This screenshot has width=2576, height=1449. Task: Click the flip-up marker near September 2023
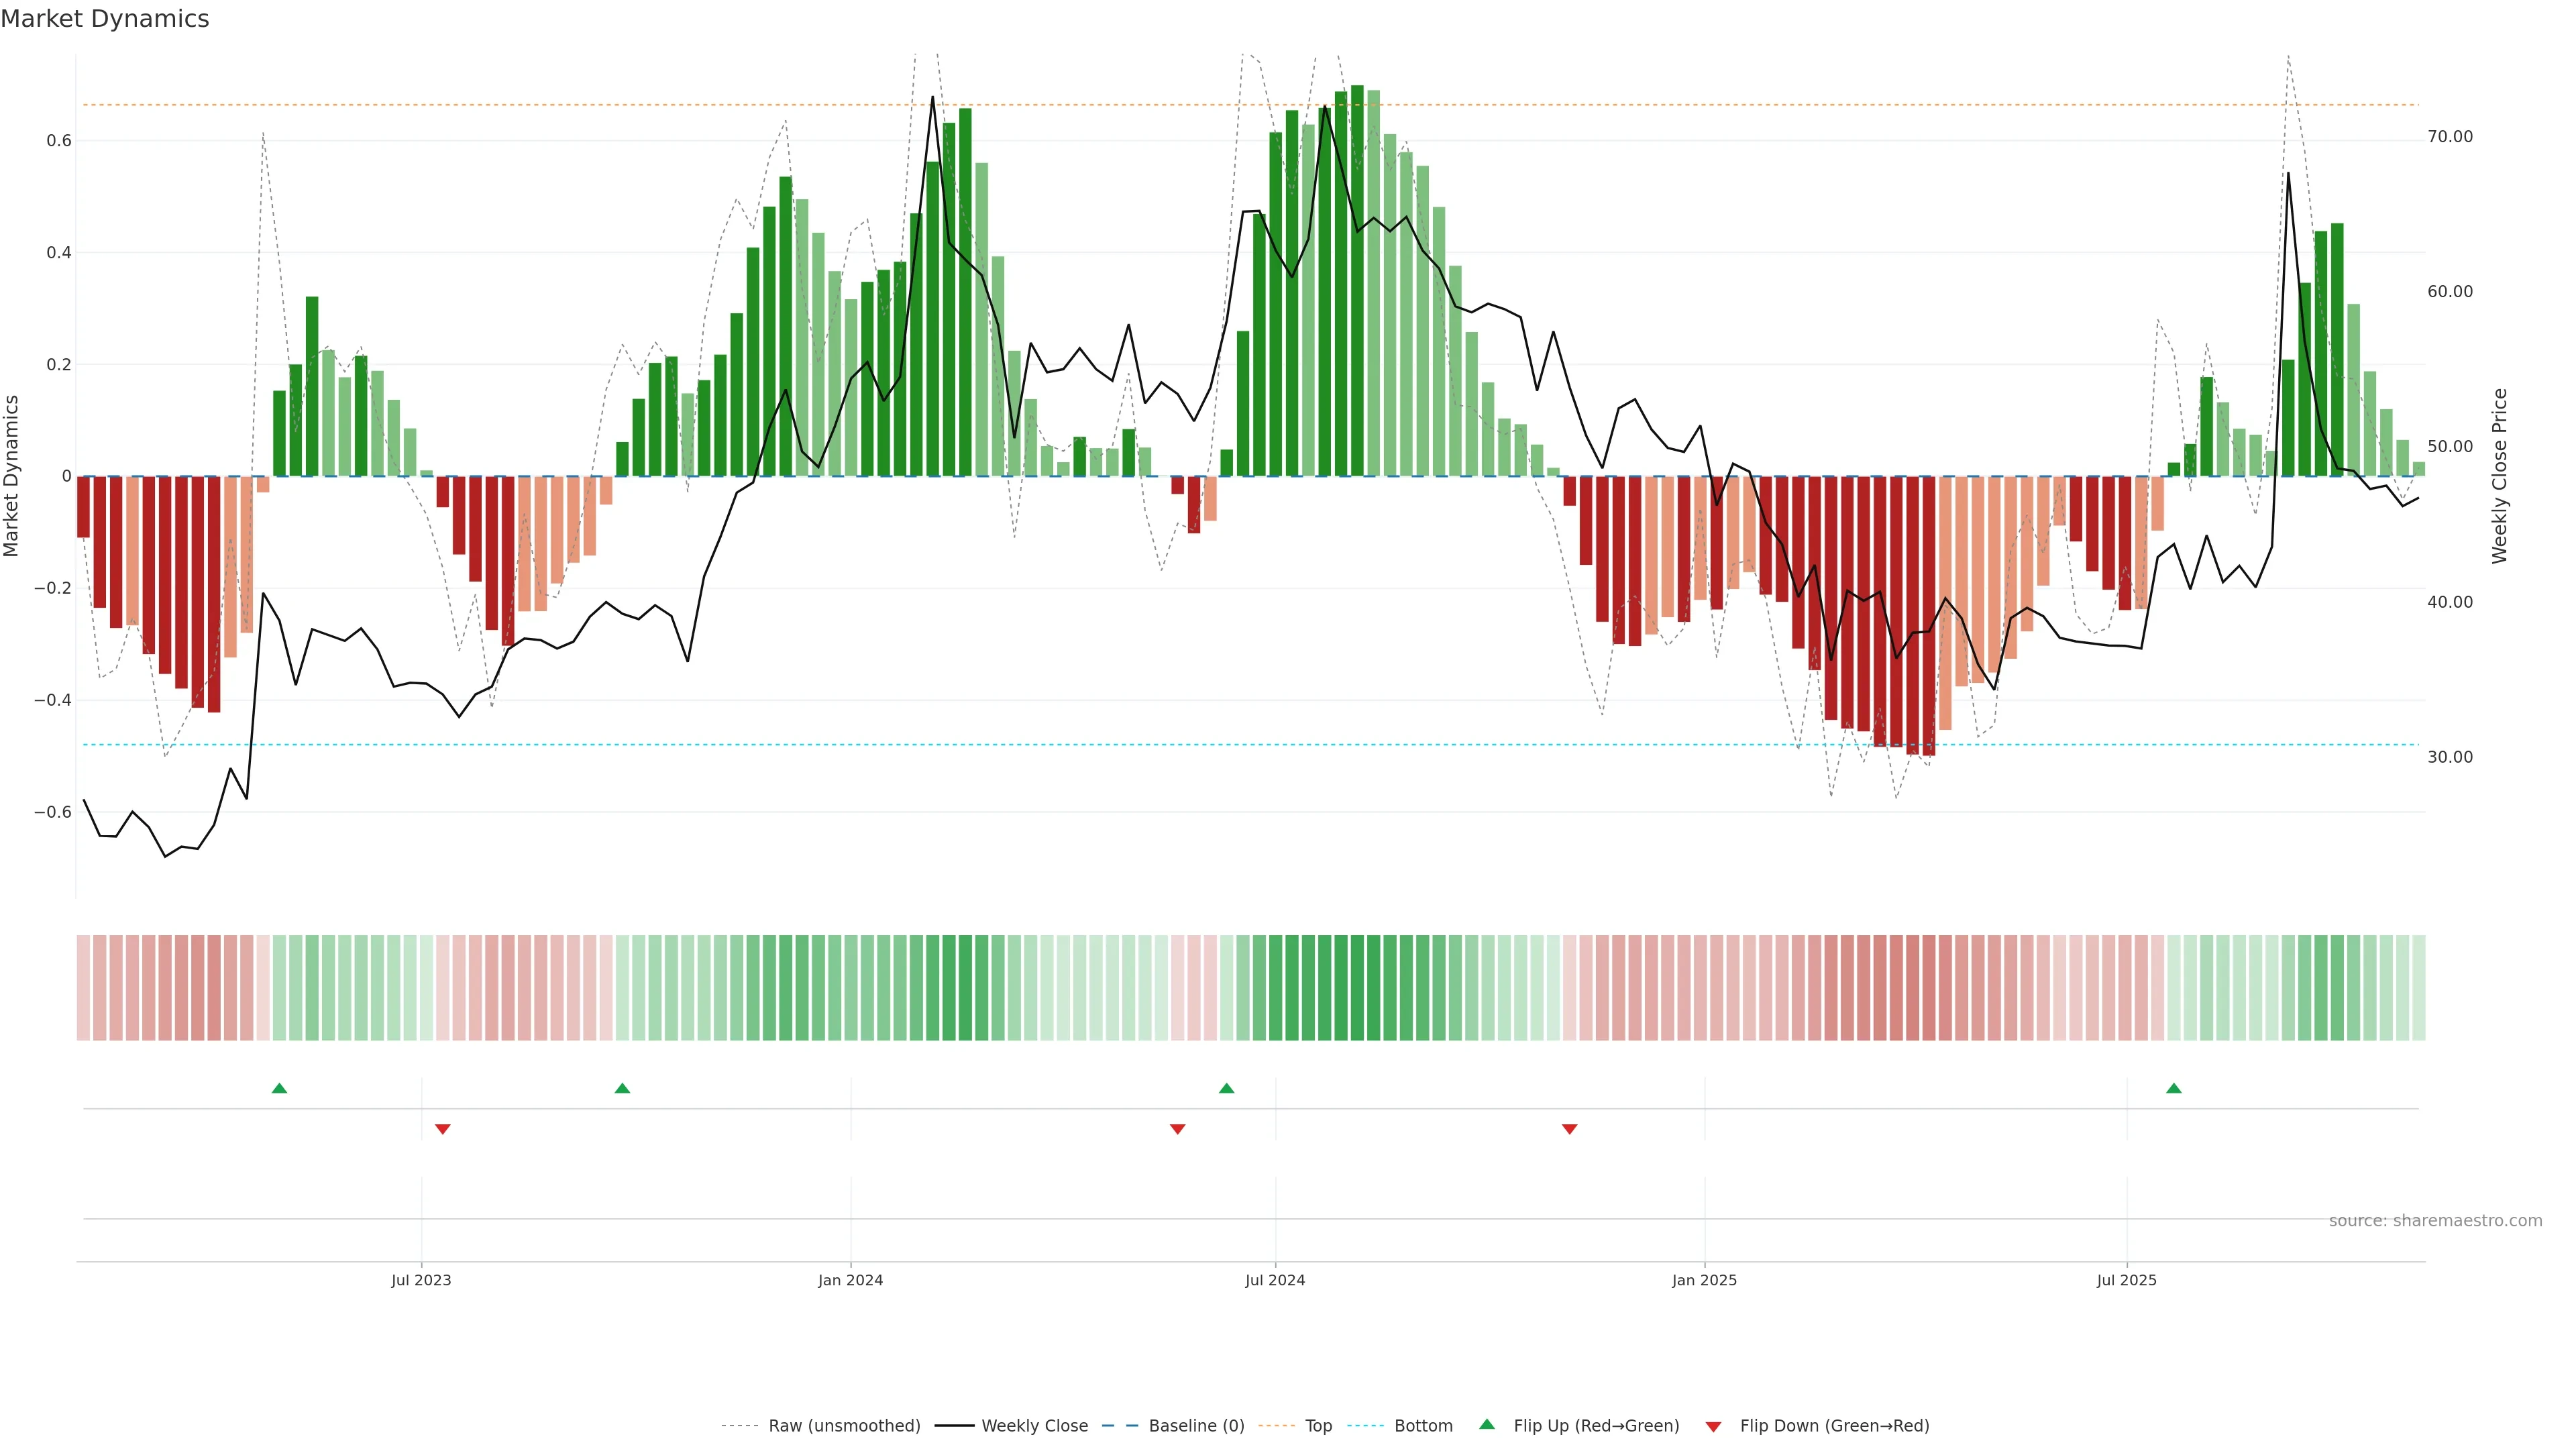coord(622,1088)
